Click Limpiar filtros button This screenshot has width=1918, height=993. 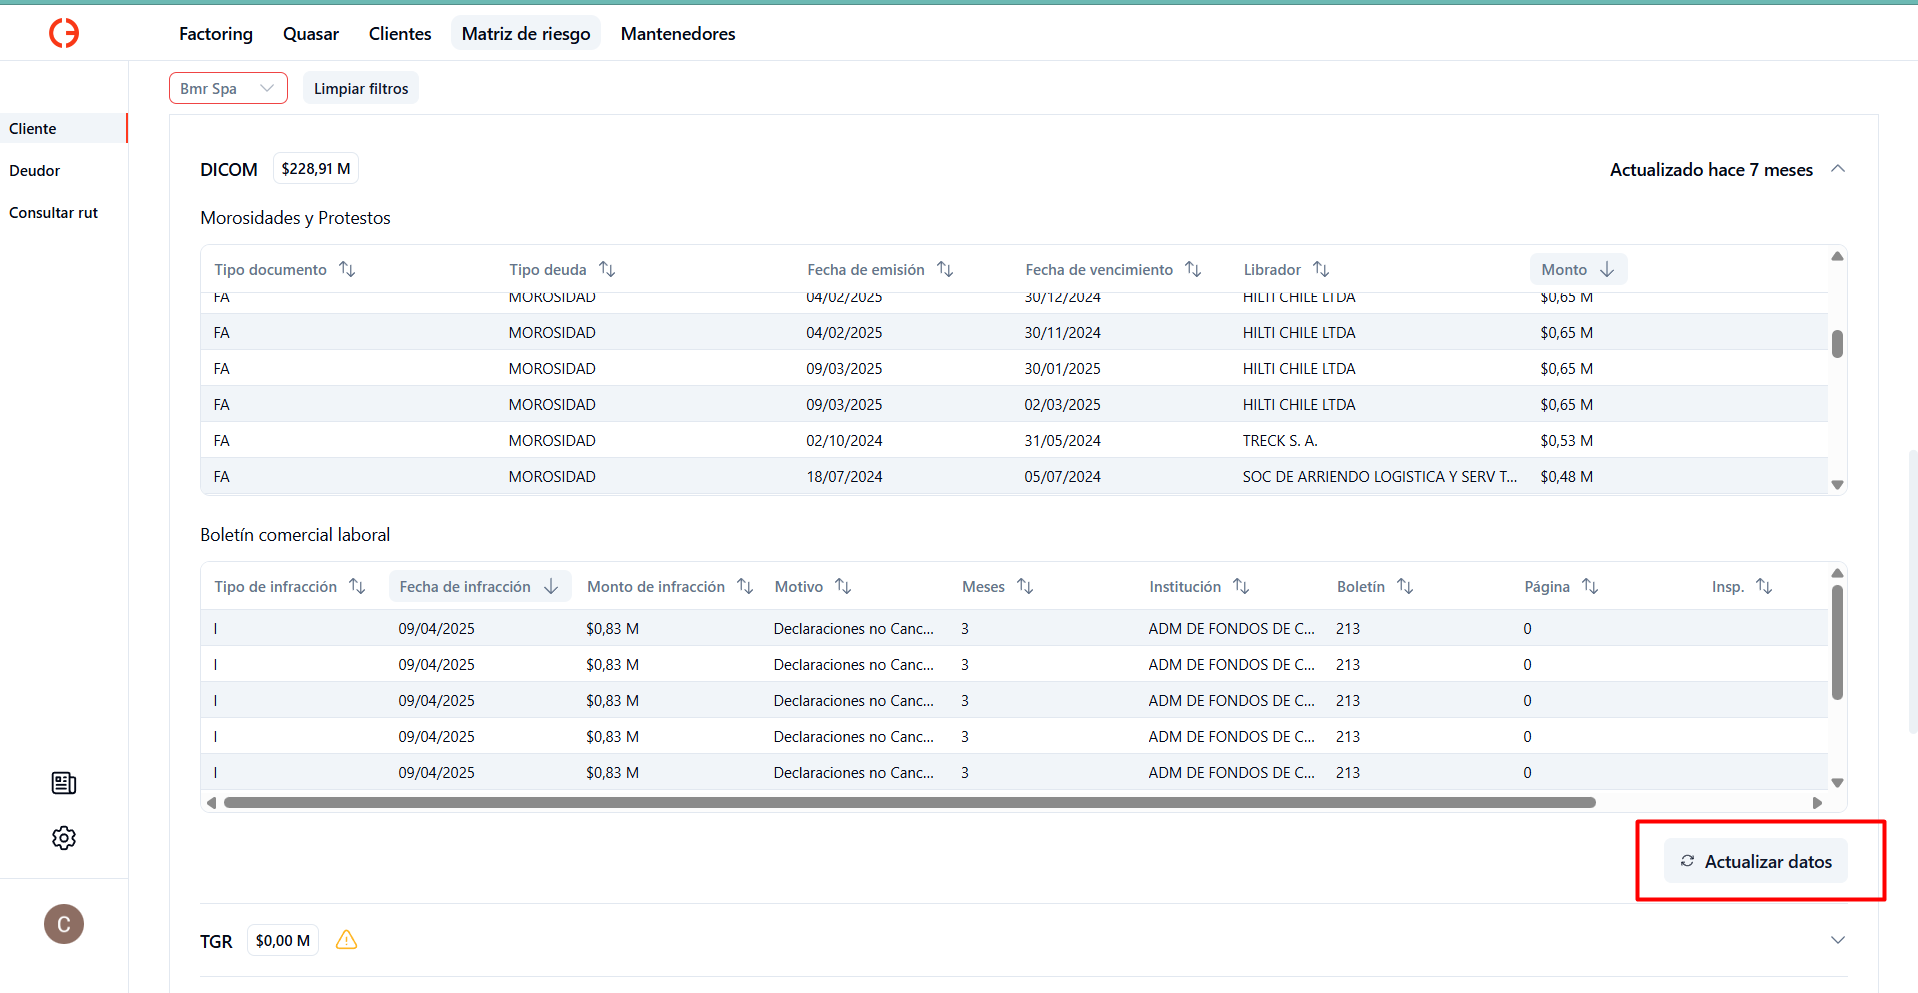(361, 88)
